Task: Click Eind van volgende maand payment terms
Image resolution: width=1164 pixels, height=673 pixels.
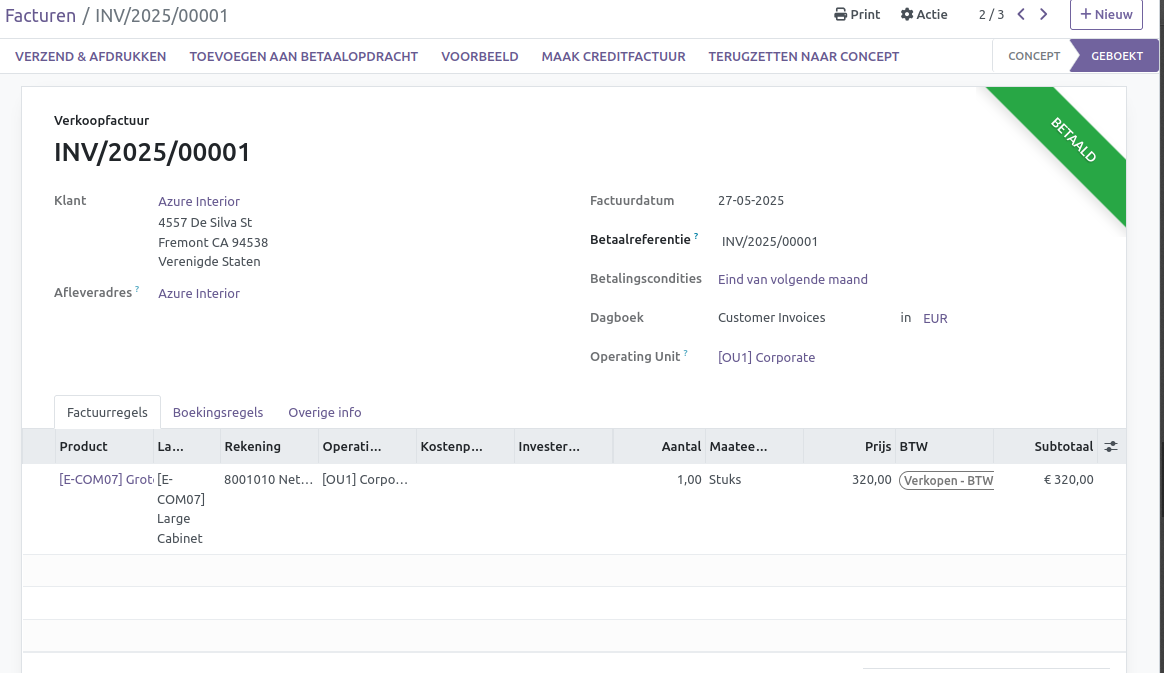Action: tap(792, 280)
